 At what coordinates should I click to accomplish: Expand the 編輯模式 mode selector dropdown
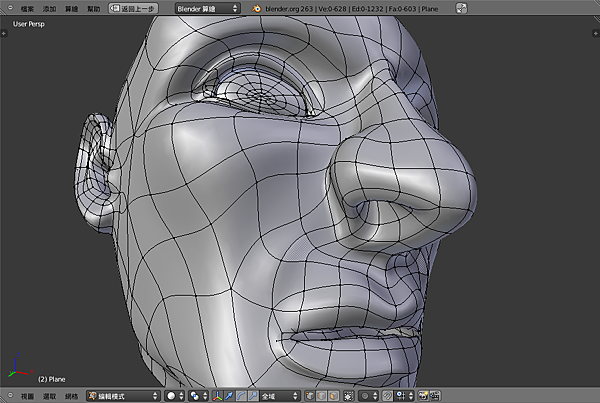click(x=121, y=396)
